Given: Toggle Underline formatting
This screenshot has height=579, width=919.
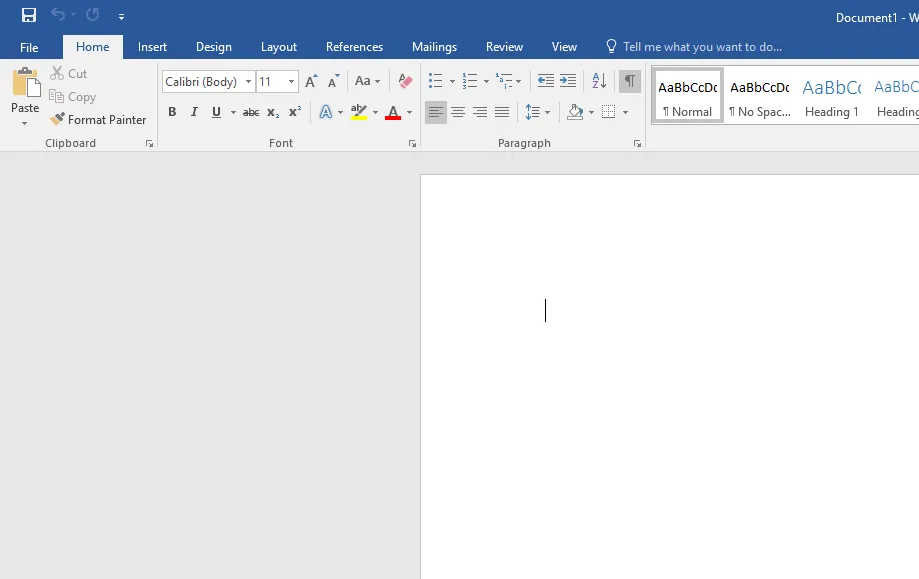Looking at the screenshot, I should (216, 112).
